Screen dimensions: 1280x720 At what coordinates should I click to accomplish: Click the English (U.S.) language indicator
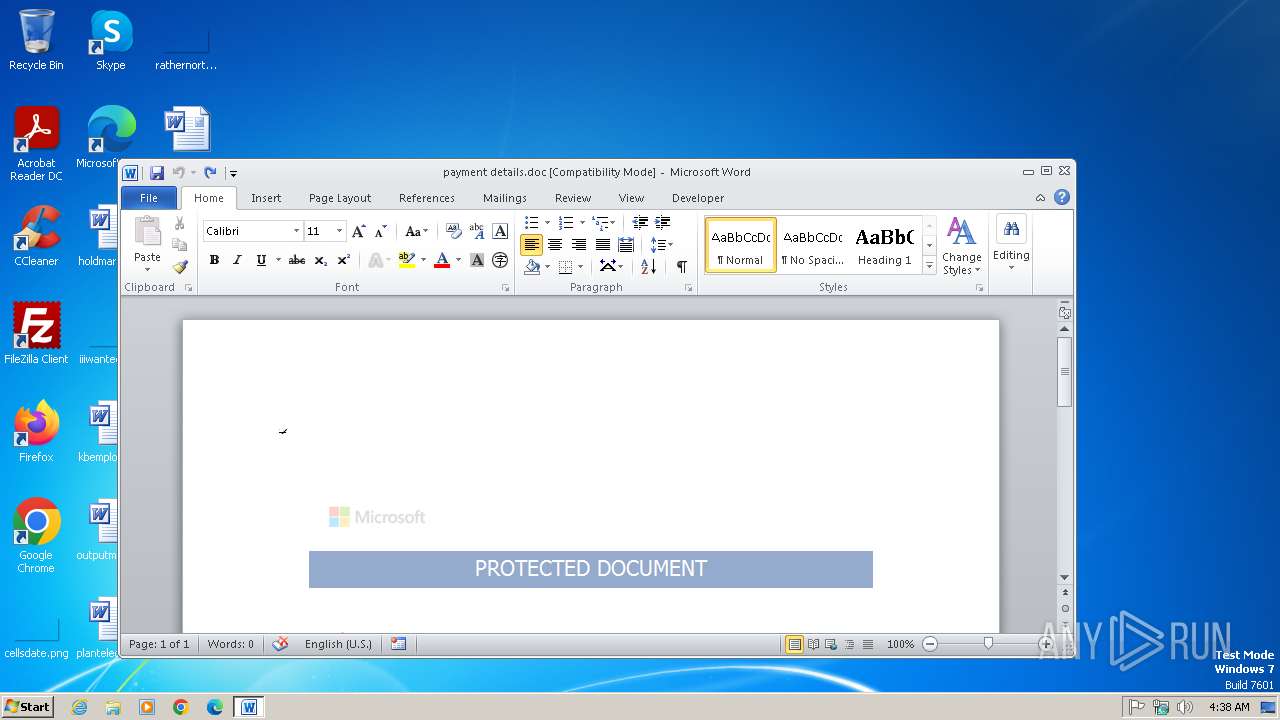338,644
